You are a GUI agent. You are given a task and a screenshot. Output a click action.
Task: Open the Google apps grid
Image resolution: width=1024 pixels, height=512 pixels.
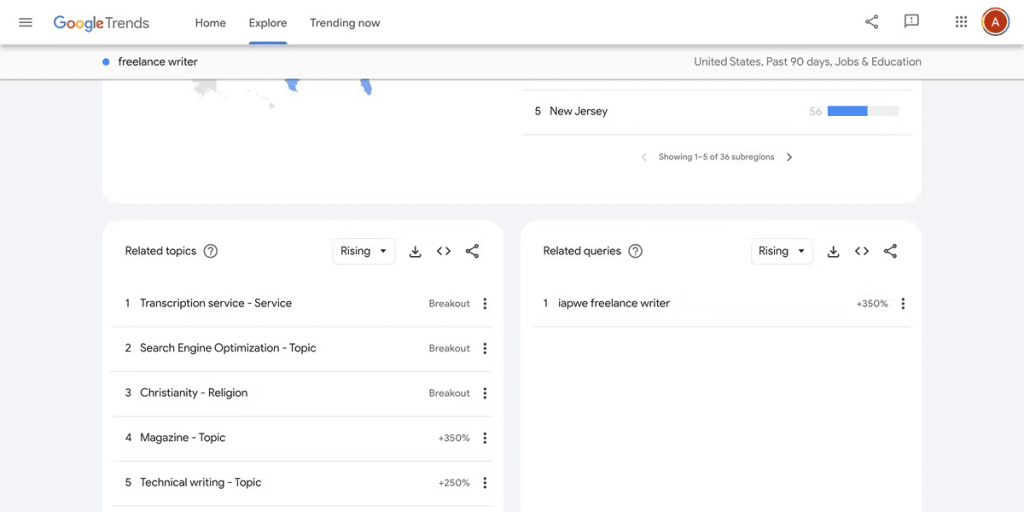click(961, 22)
